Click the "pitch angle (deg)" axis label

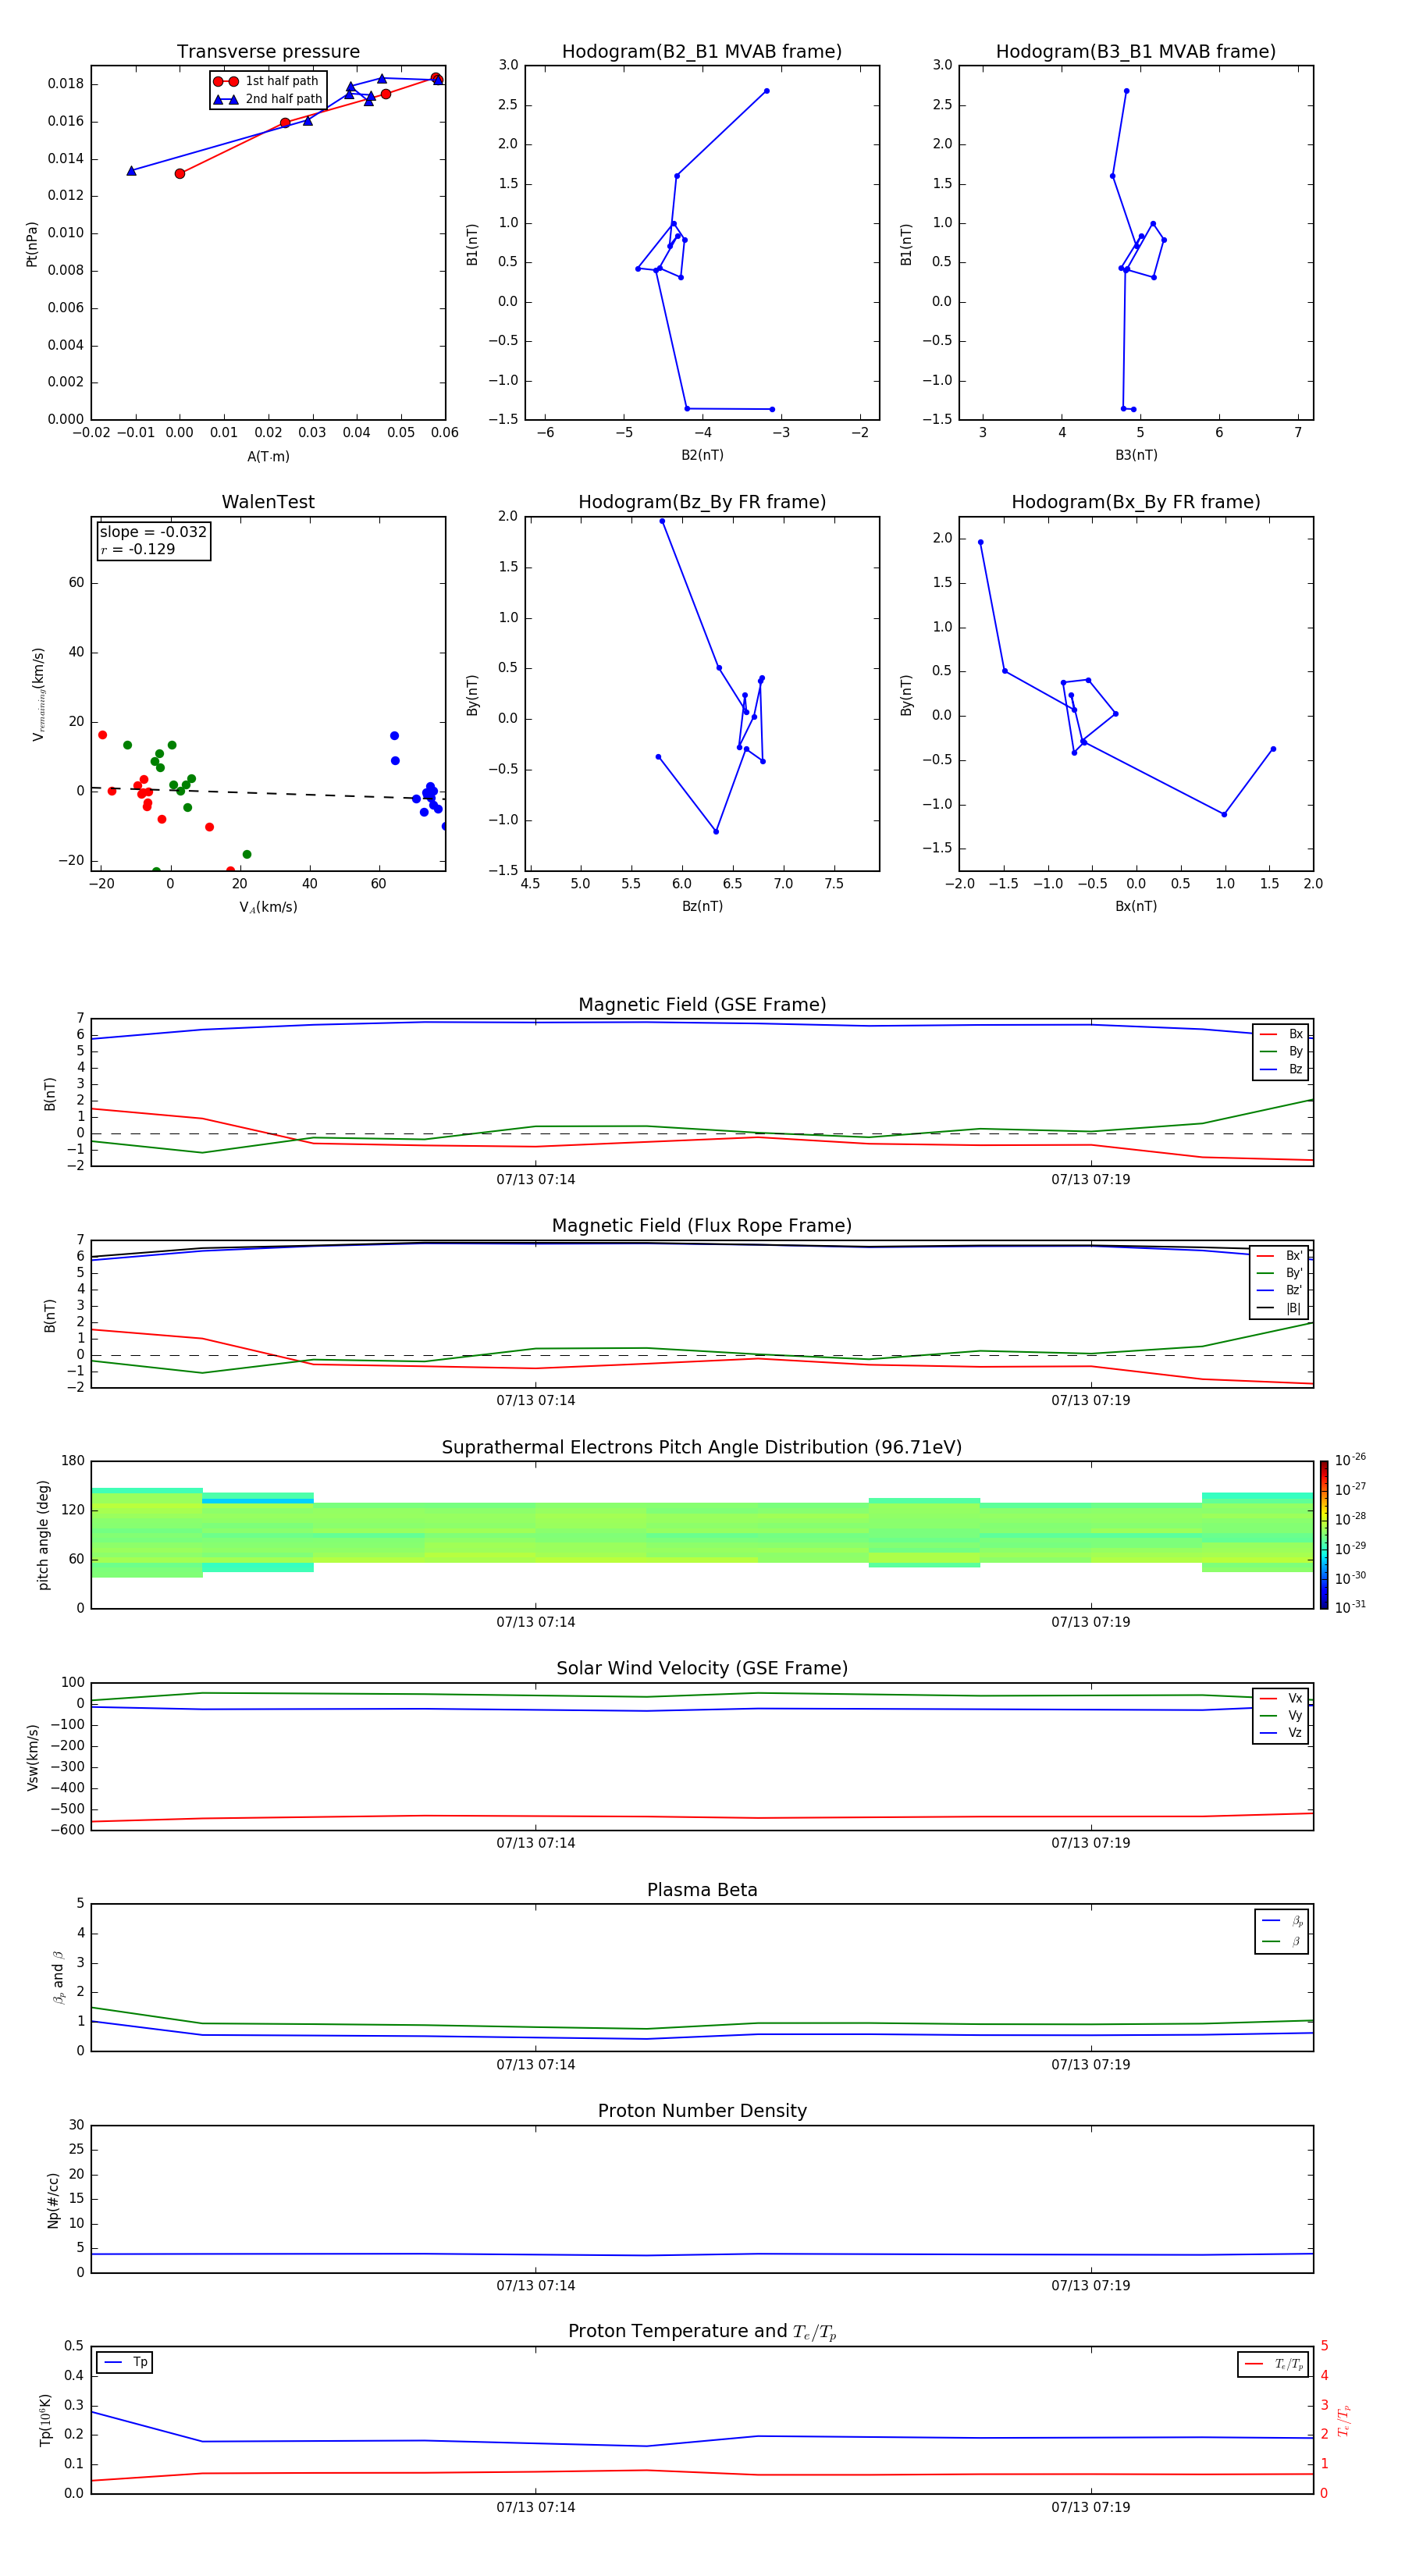point(43,1535)
